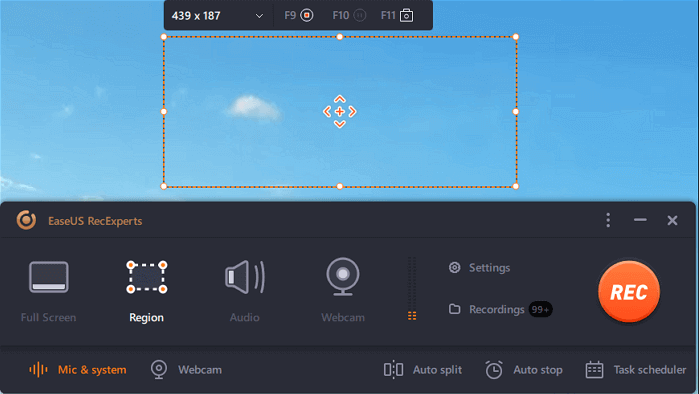Open Settings via the gear icon
Viewport: 700px width, 394px height.
tap(454, 267)
